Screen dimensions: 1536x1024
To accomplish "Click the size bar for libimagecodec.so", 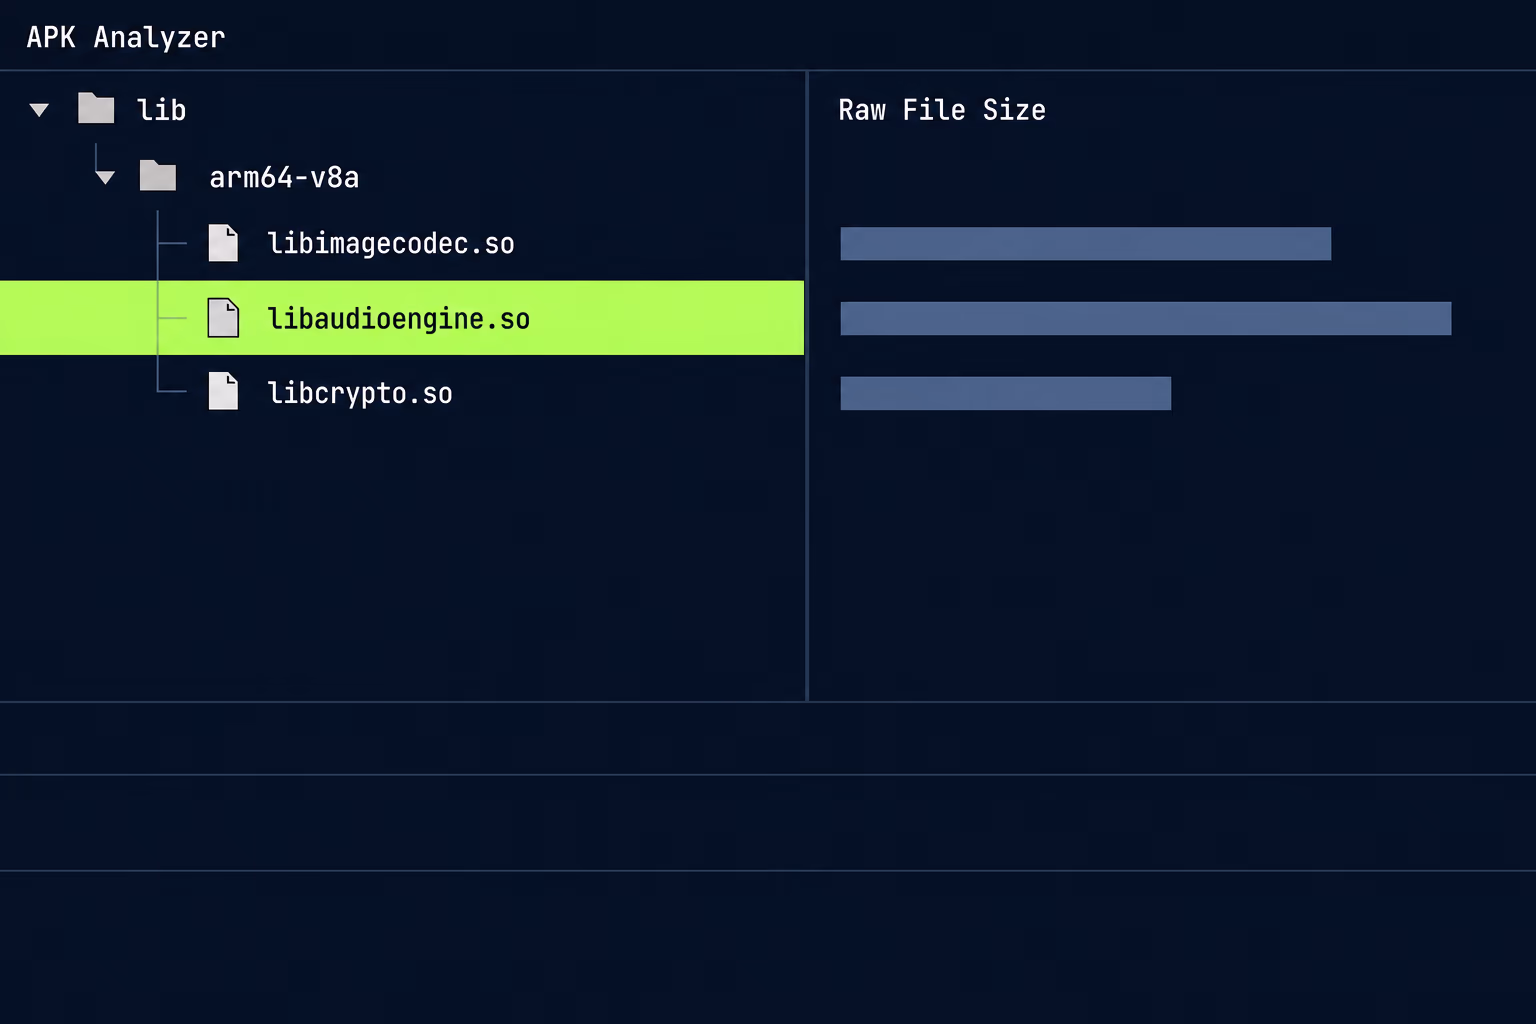I will (x=1085, y=244).
